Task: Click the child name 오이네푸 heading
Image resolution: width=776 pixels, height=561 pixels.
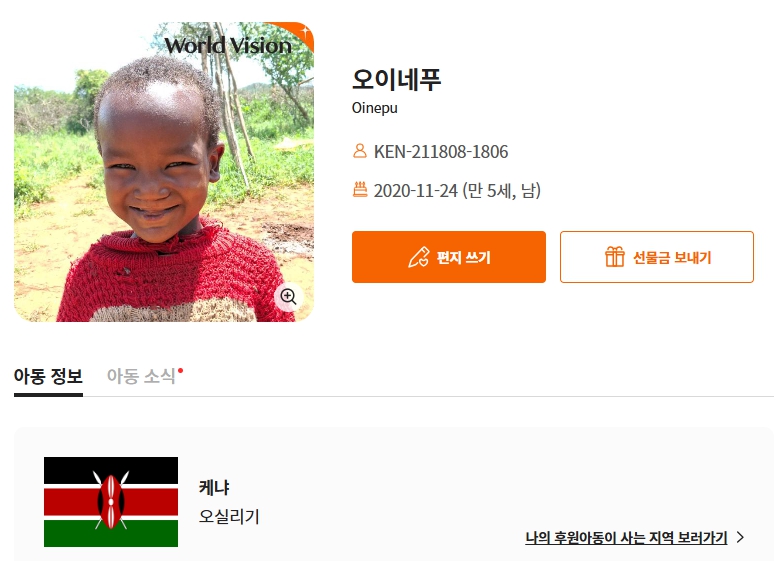Action: (396, 79)
